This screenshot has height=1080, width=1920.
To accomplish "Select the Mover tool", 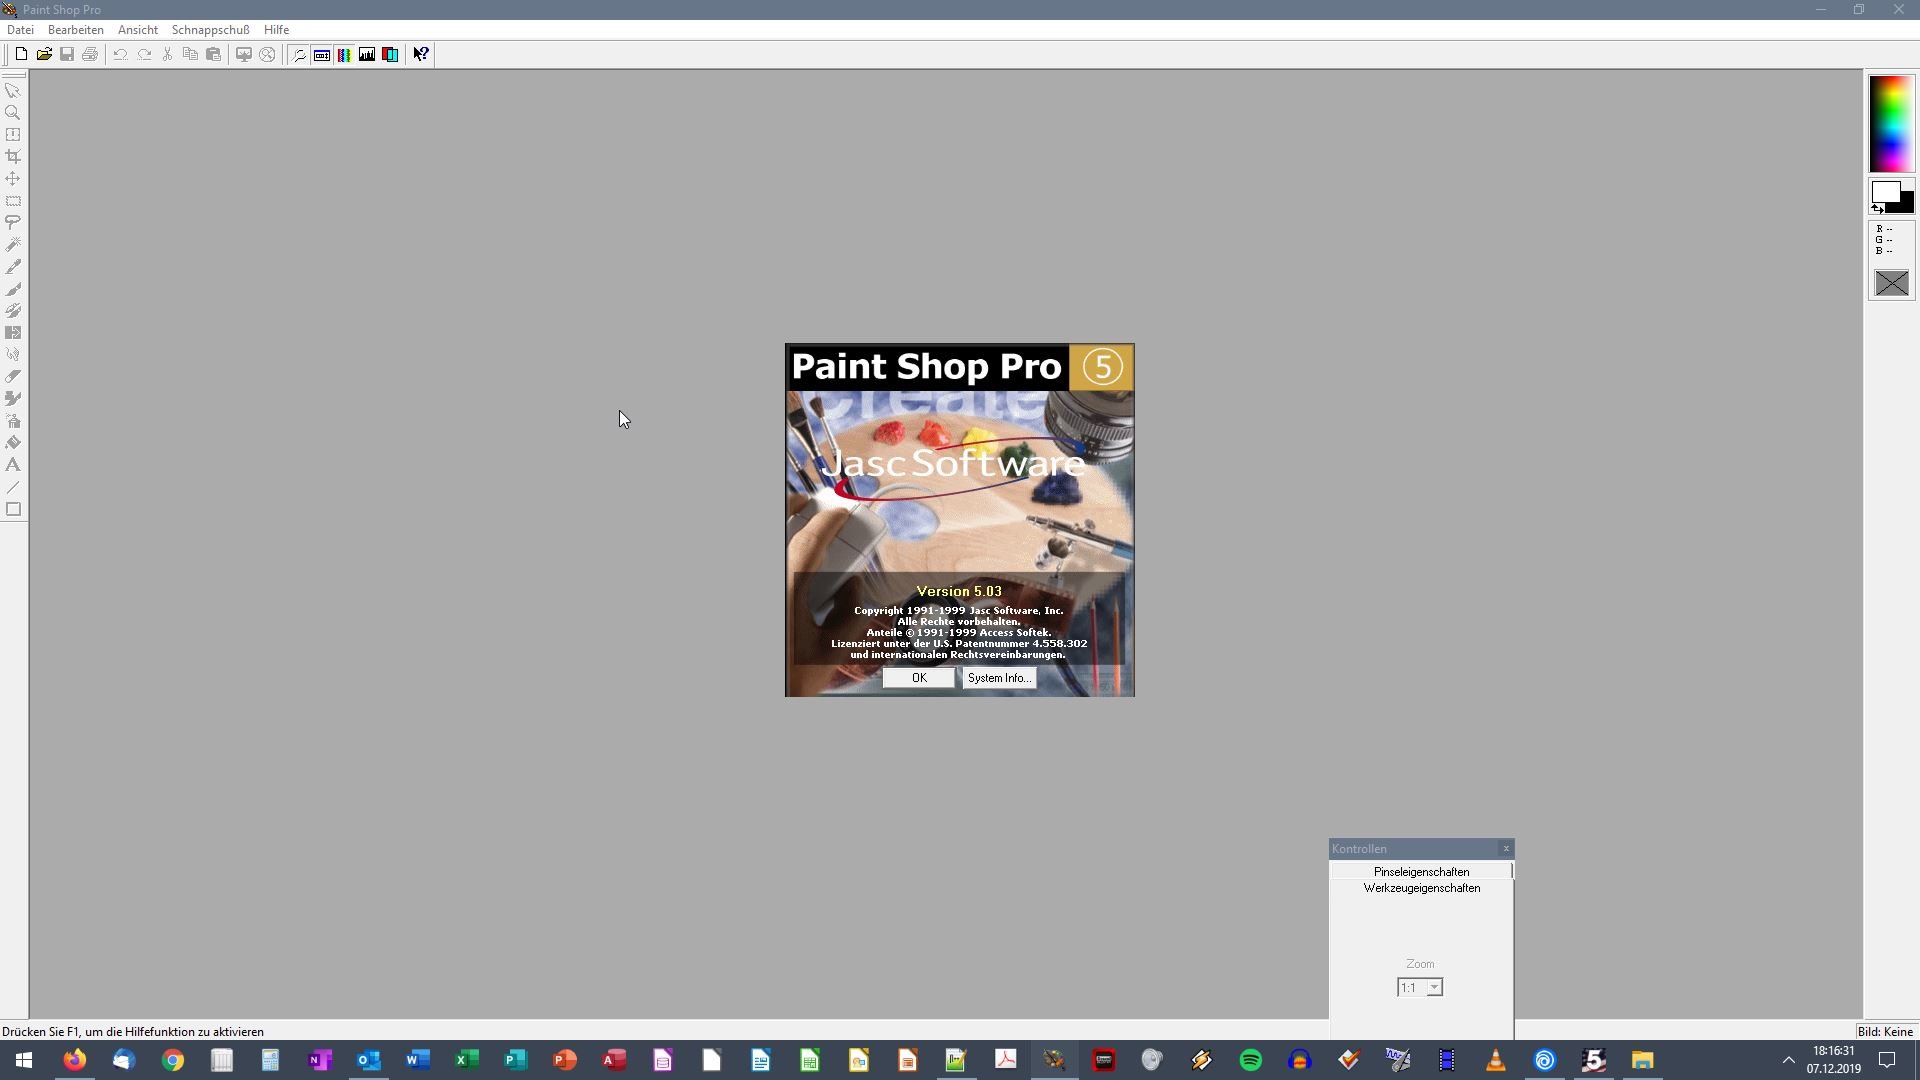I will tap(13, 178).
